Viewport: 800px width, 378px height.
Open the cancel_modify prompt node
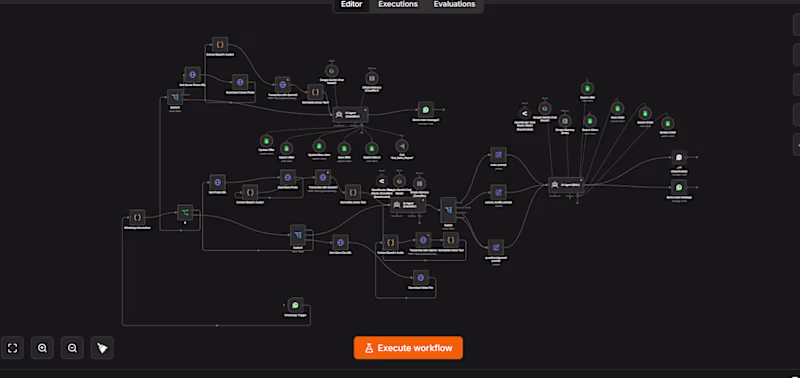498,192
